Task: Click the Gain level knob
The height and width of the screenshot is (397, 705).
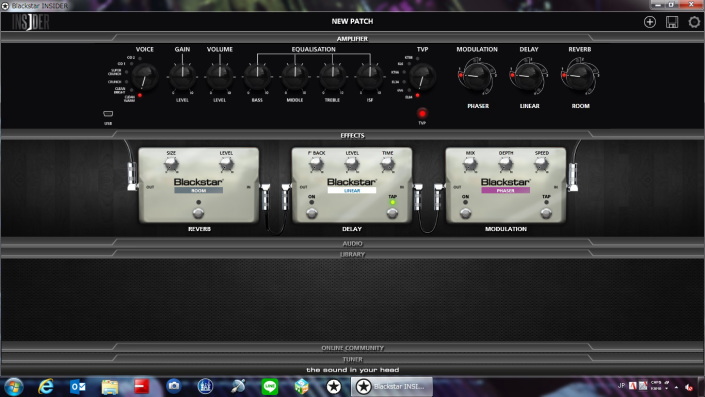Action: pos(182,76)
